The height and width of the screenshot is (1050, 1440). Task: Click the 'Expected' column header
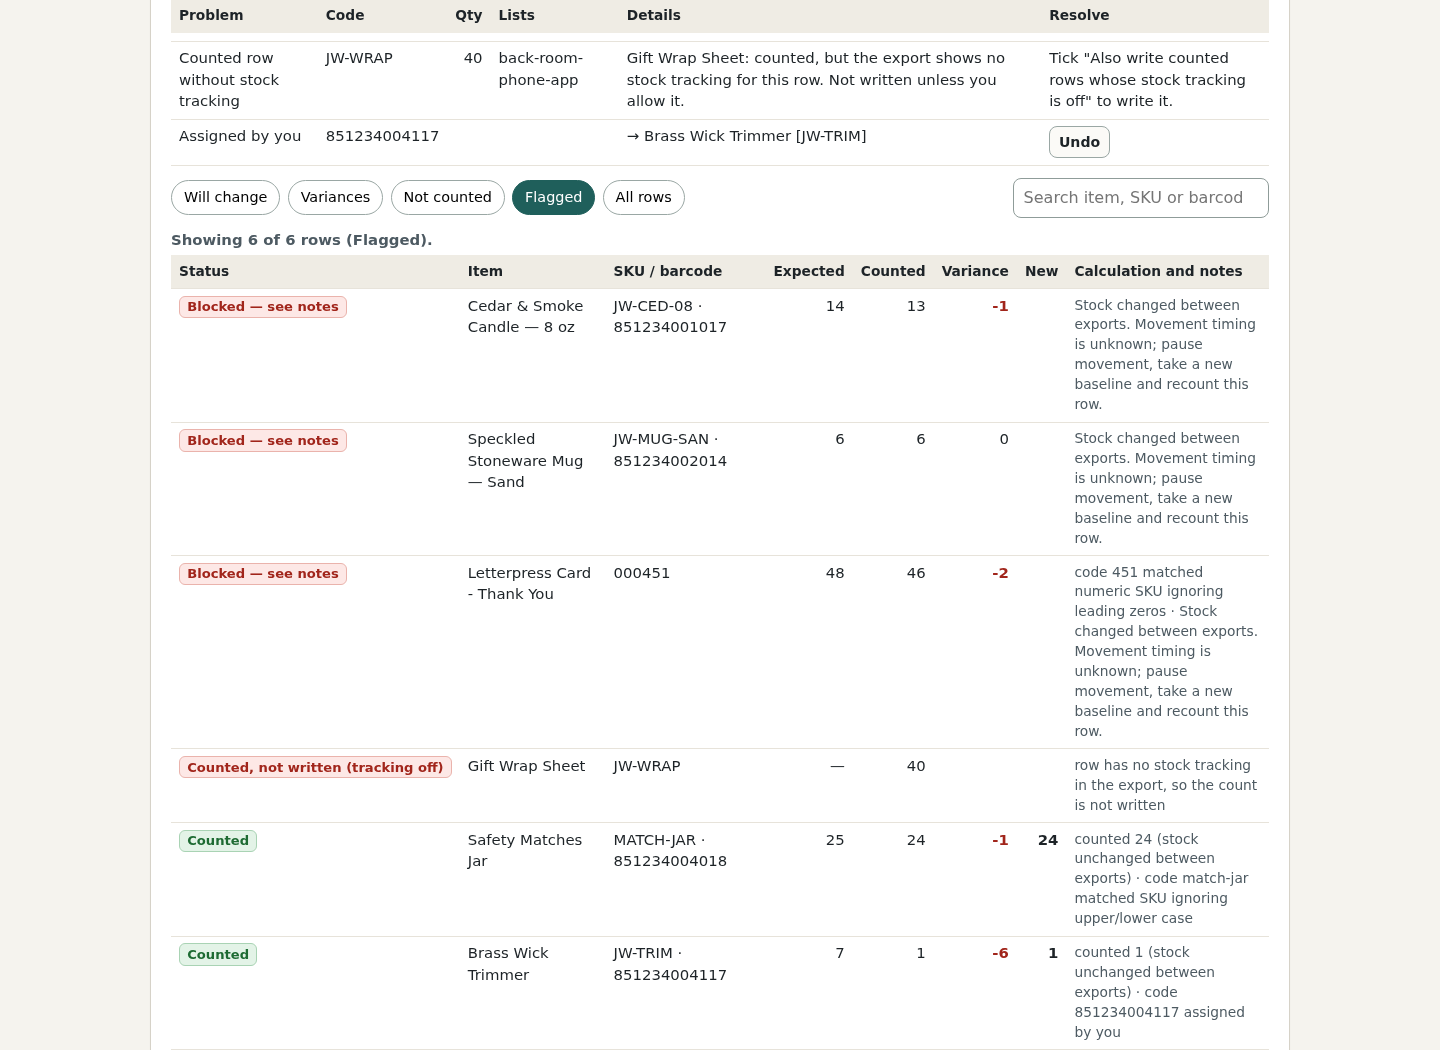pyautogui.click(x=809, y=272)
